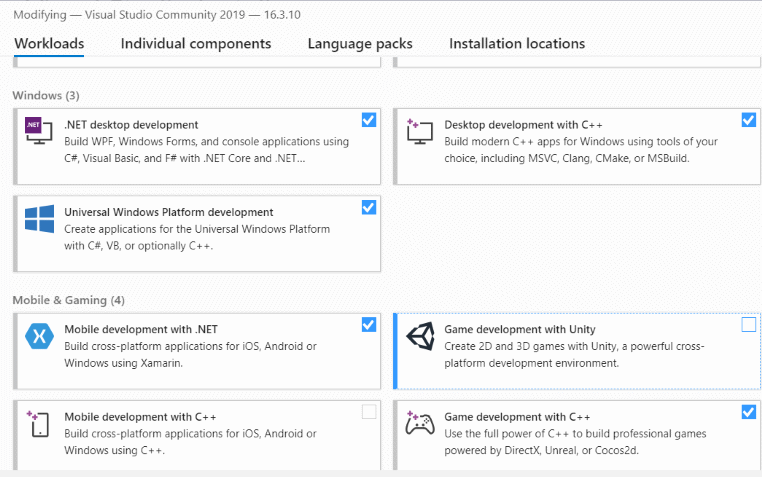Enable Game development with Unity checkbox
This screenshot has height=477, width=762.
point(748,324)
